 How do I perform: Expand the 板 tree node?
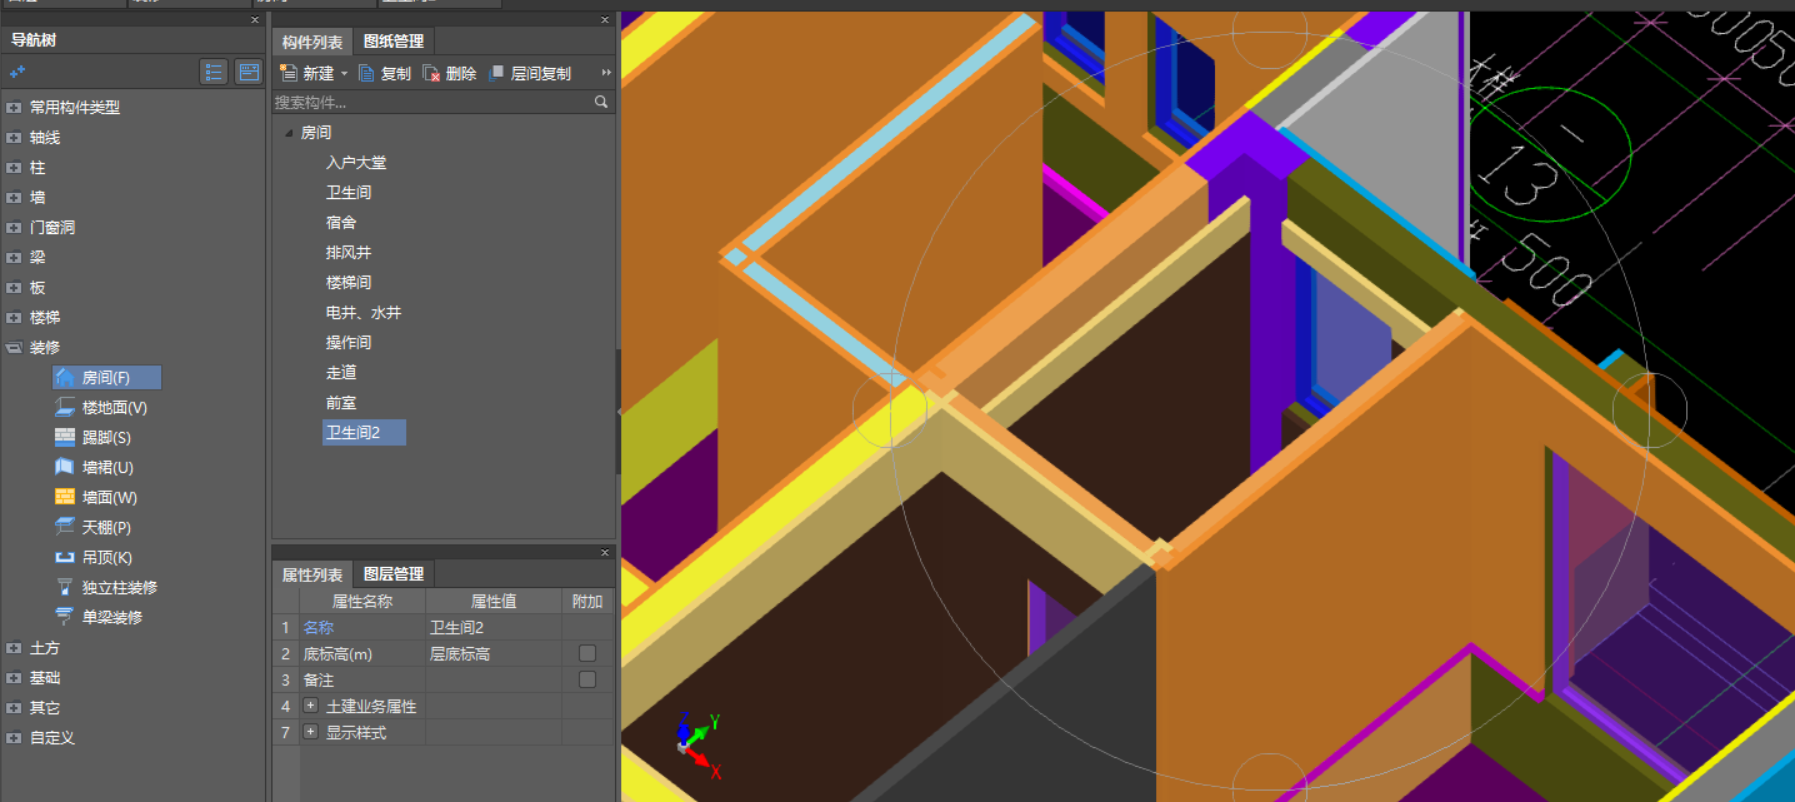coord(14,288)
